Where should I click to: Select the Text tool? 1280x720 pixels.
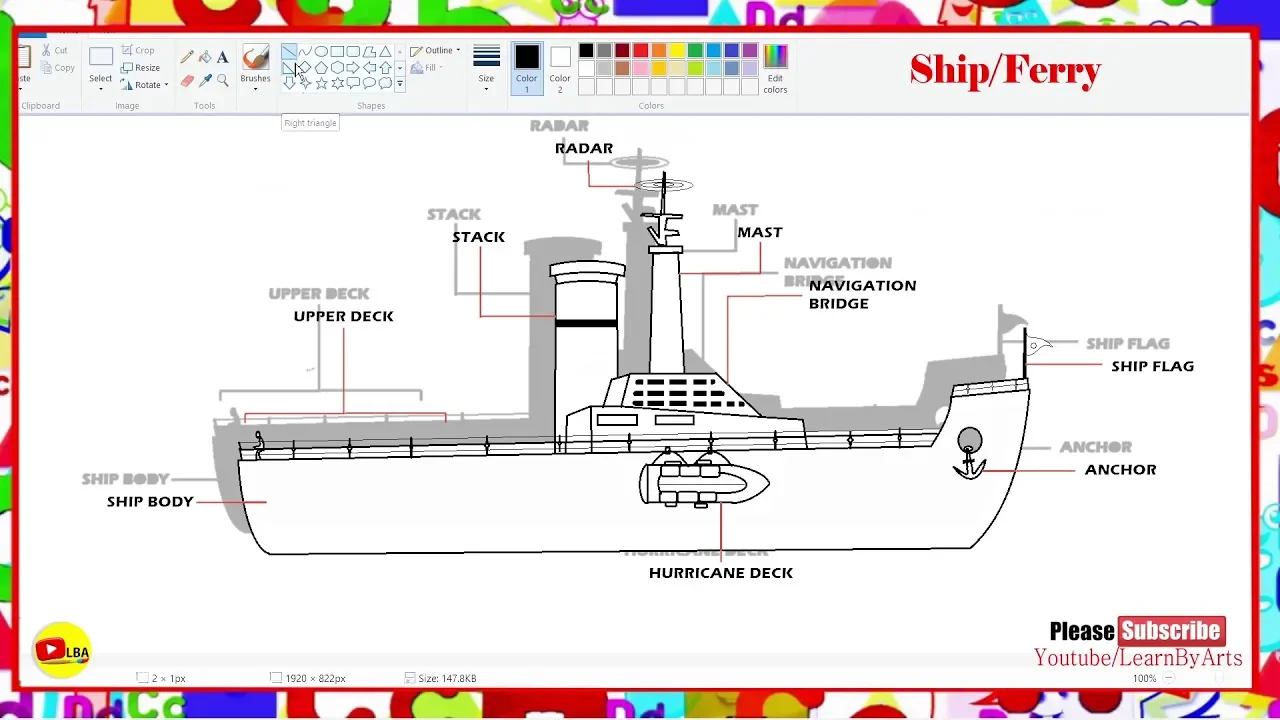coord(222,57)
